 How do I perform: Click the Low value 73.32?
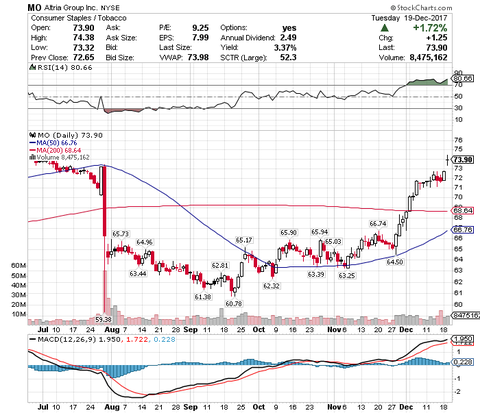click(x=84, y=48)
